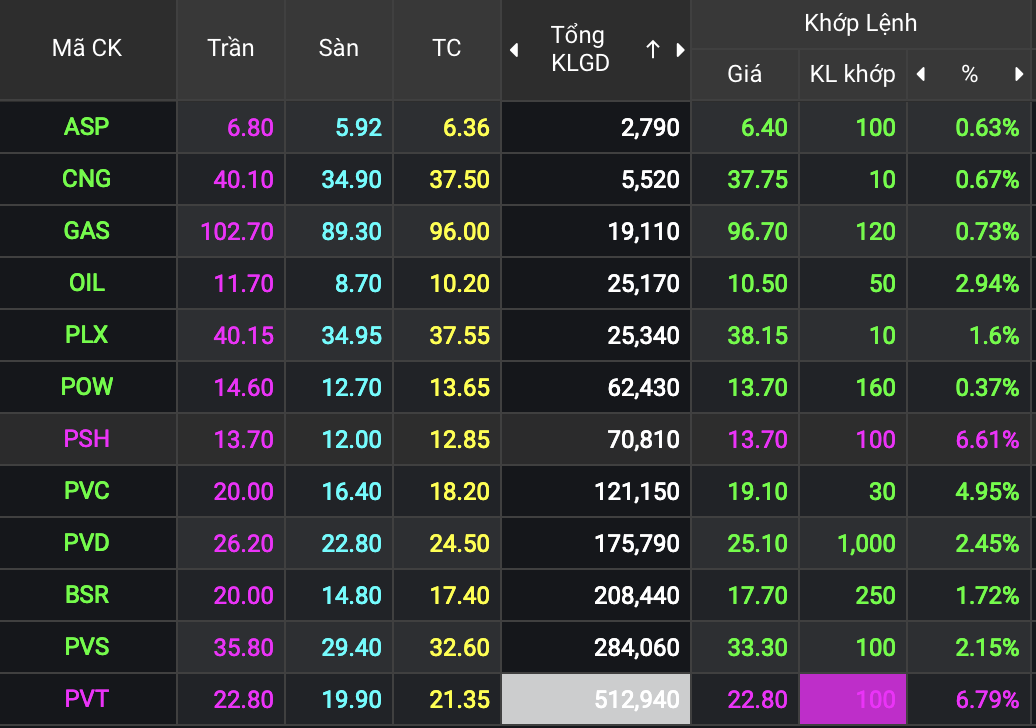Open the BSR stock symbol
The height and width of the screenshot is (728, 1036).
[87, 595]
